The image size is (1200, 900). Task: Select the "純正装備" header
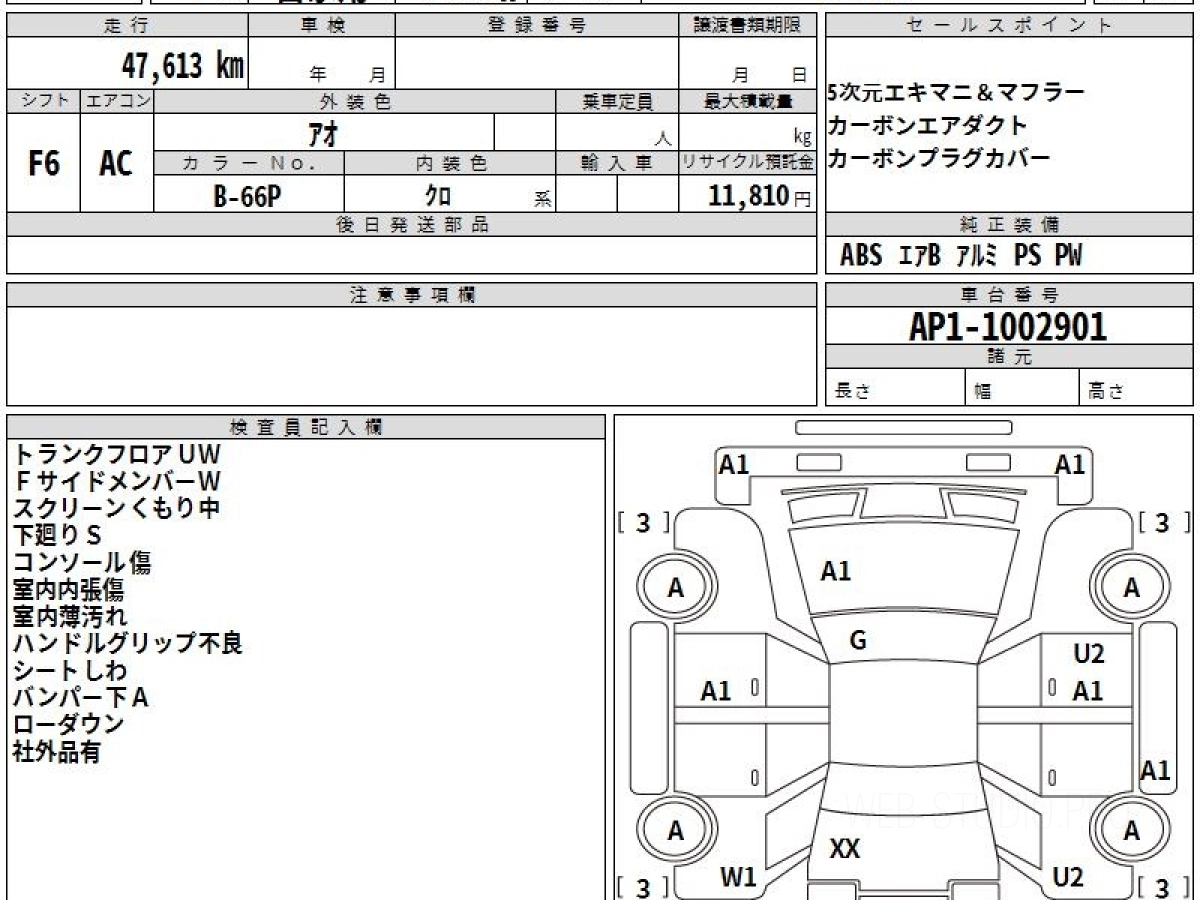[x=1009, y=225]
